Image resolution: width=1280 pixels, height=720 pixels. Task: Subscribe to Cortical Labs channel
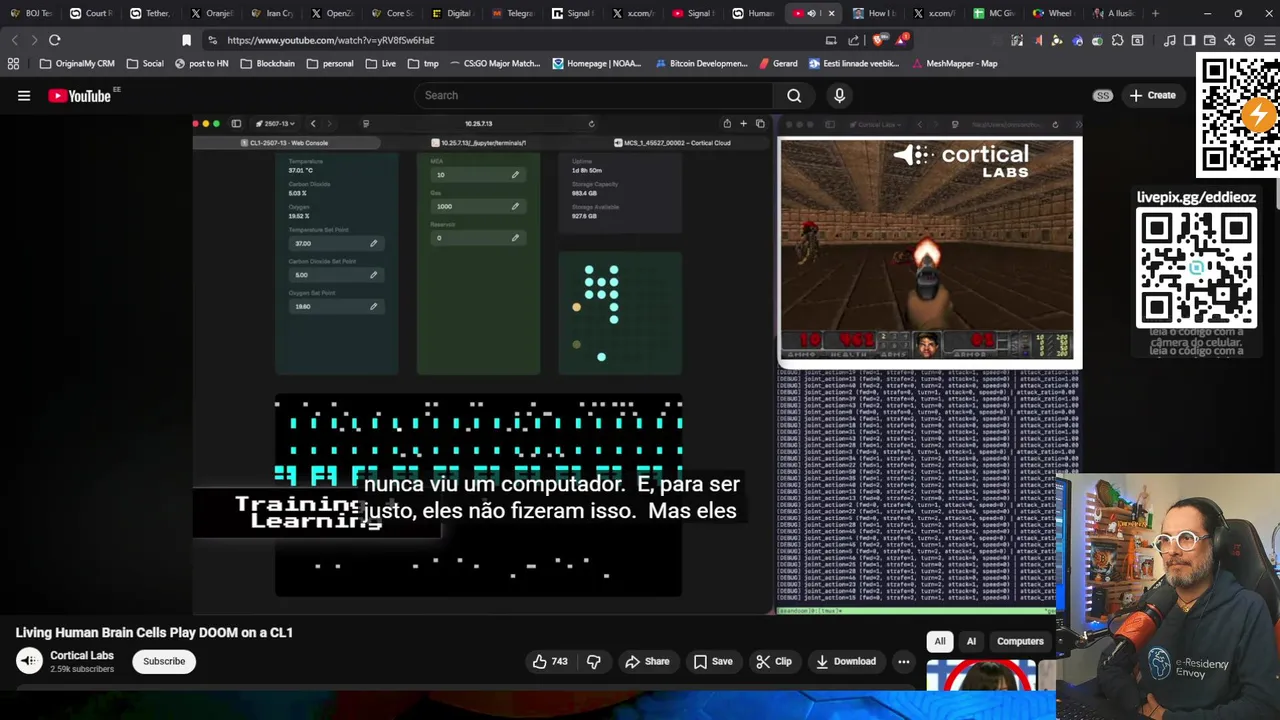(164, 661)
